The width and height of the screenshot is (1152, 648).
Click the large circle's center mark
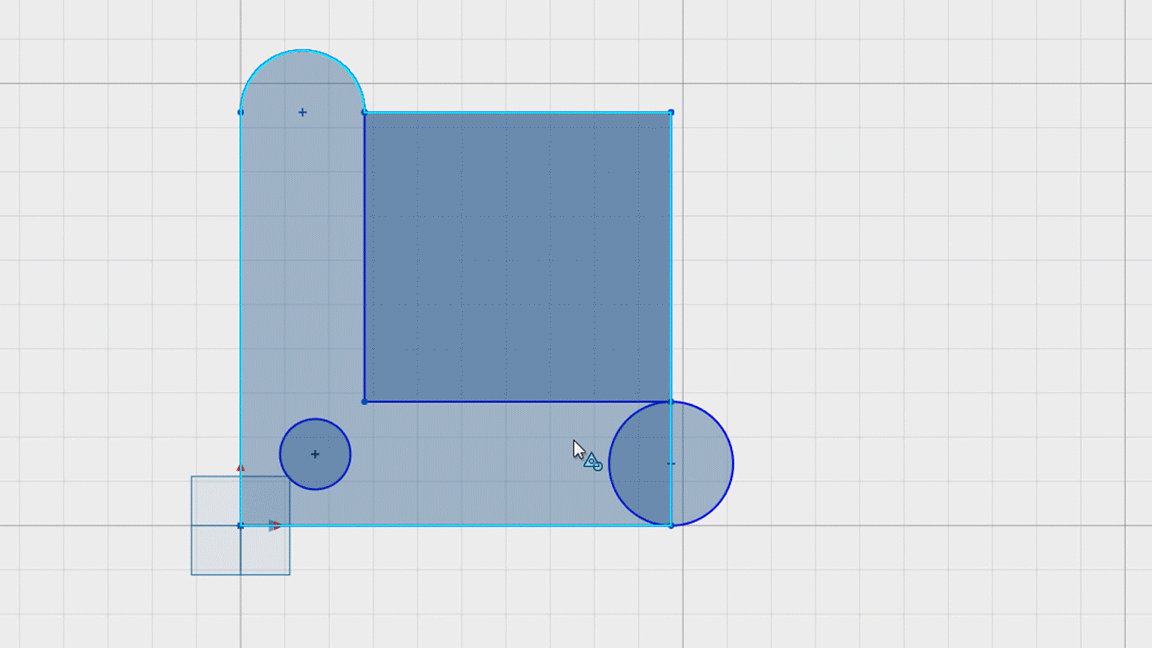click(671, 464)
